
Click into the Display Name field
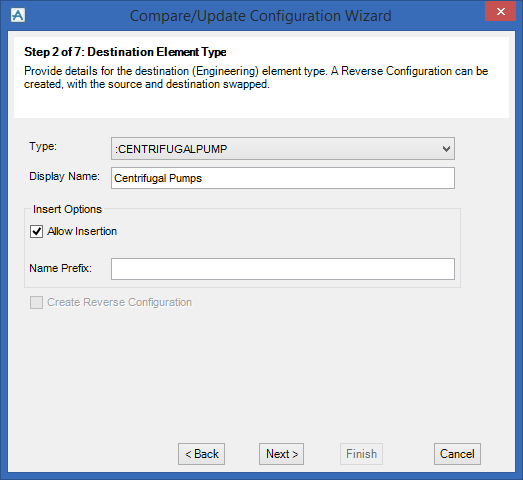[283, 178]
